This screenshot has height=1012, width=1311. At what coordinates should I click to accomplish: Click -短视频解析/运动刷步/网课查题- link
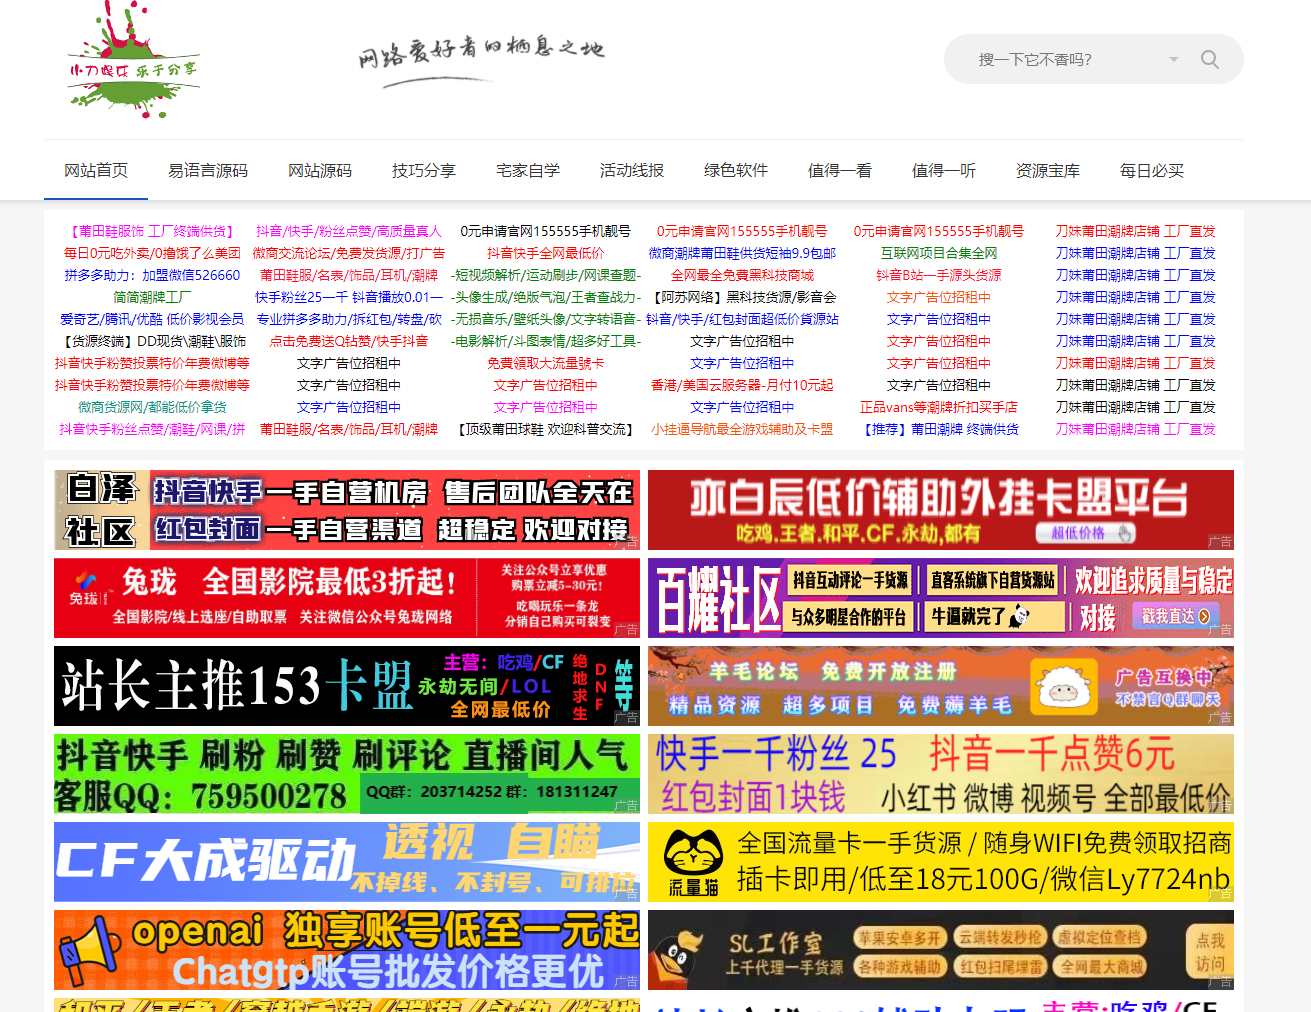[545, 275]
